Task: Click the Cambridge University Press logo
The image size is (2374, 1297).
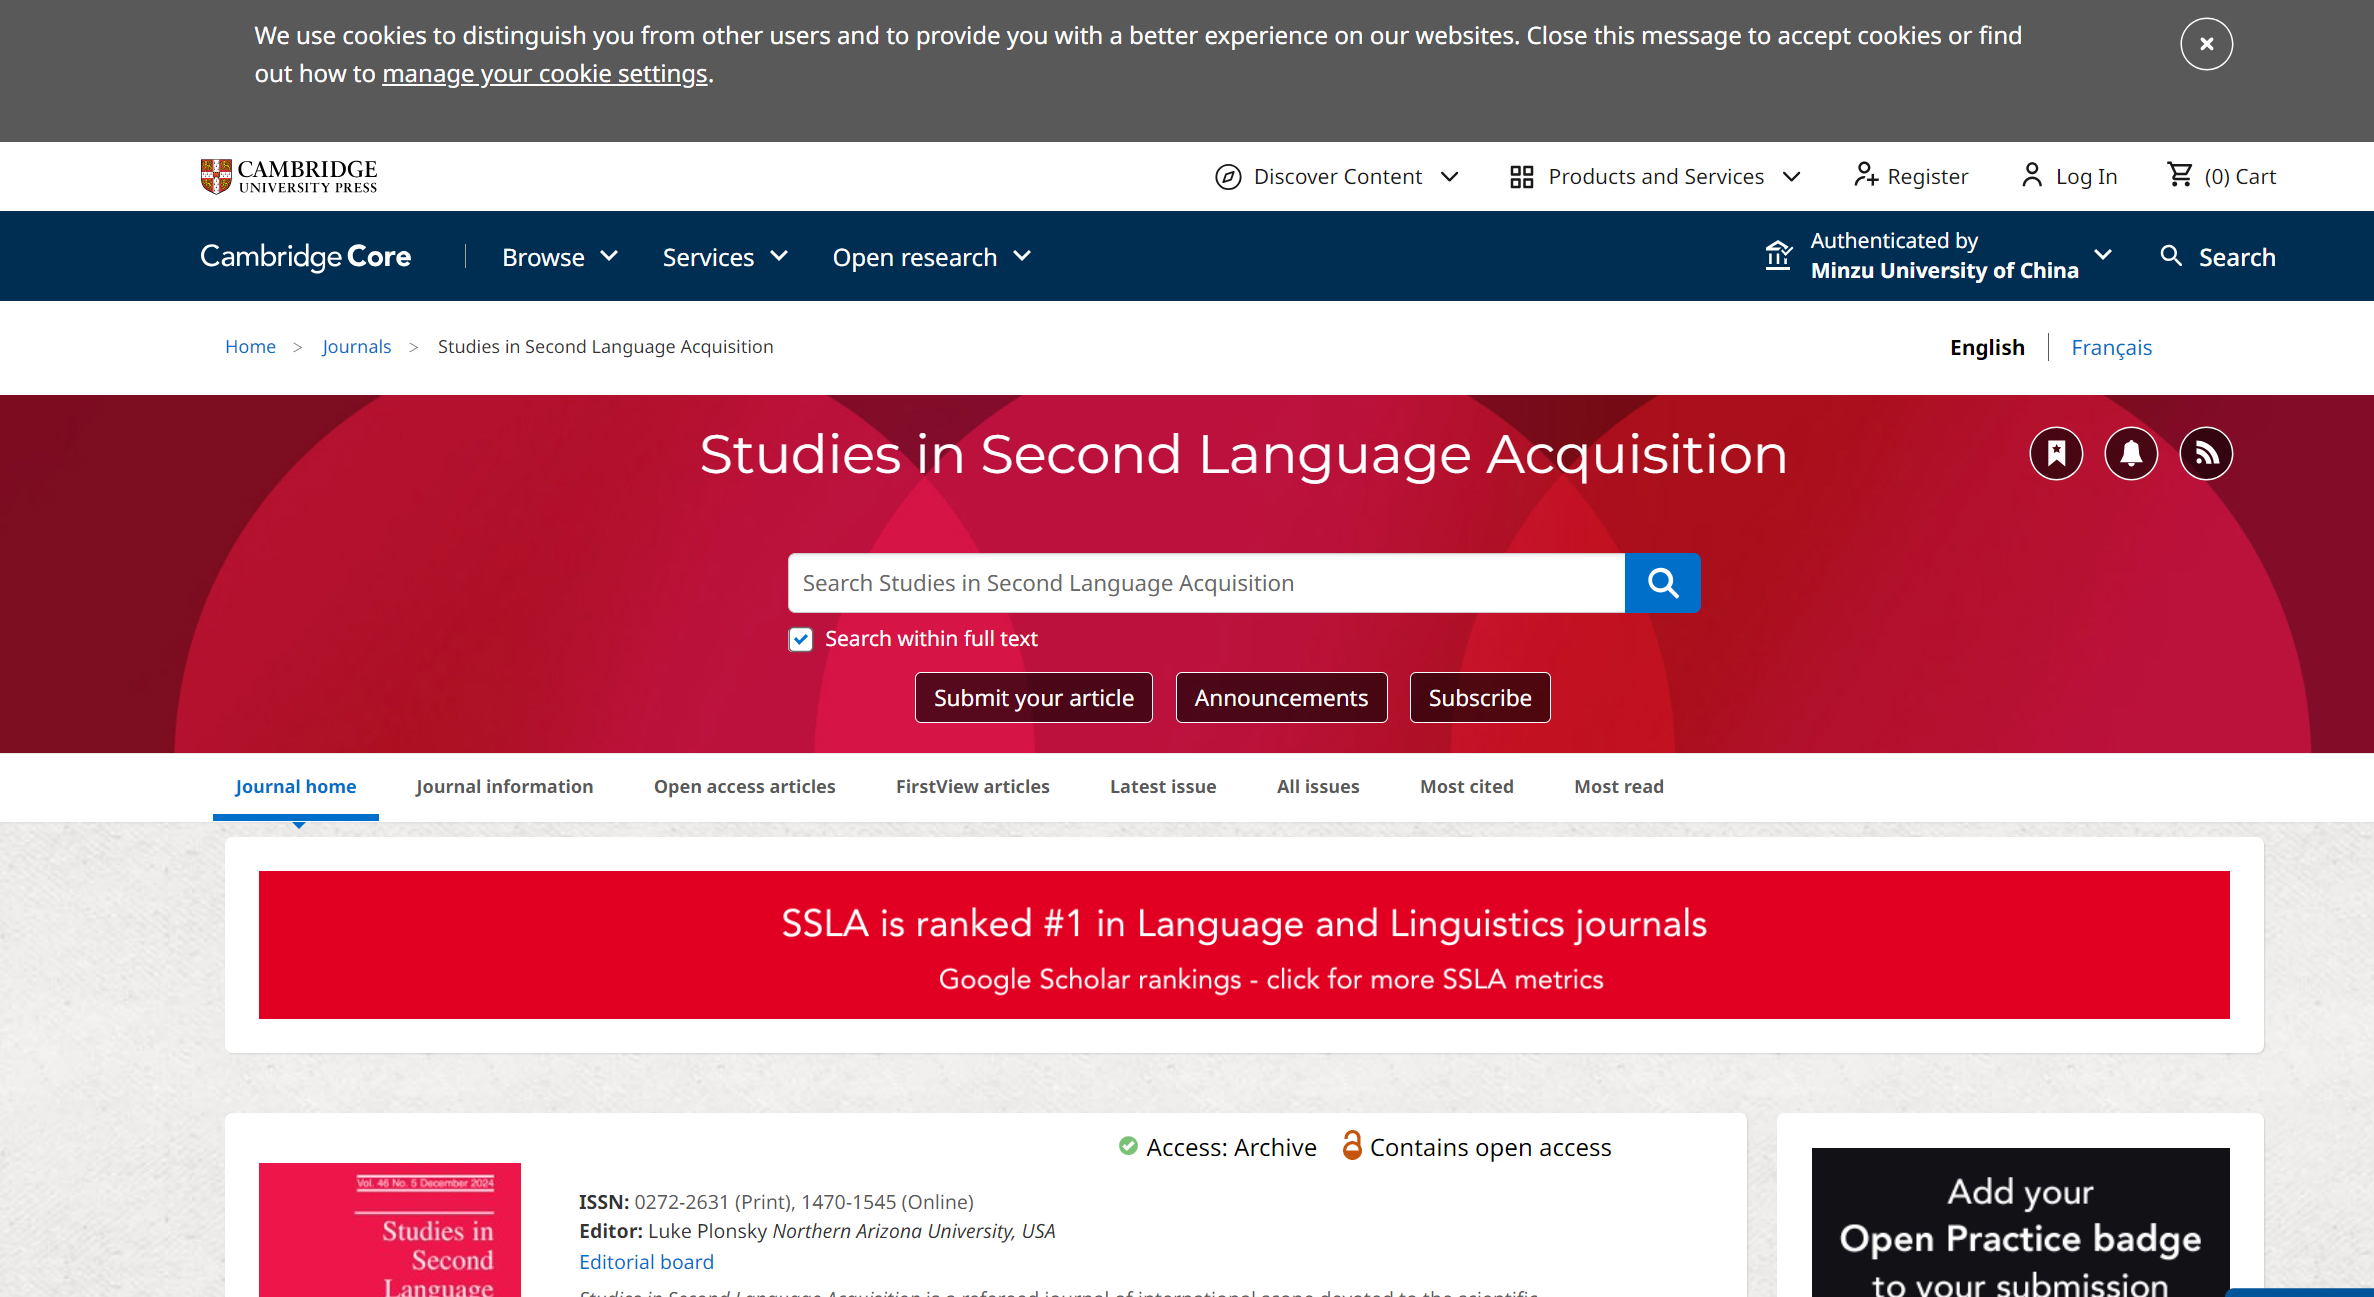Action: pyautogui.click(x=289, y=176)
